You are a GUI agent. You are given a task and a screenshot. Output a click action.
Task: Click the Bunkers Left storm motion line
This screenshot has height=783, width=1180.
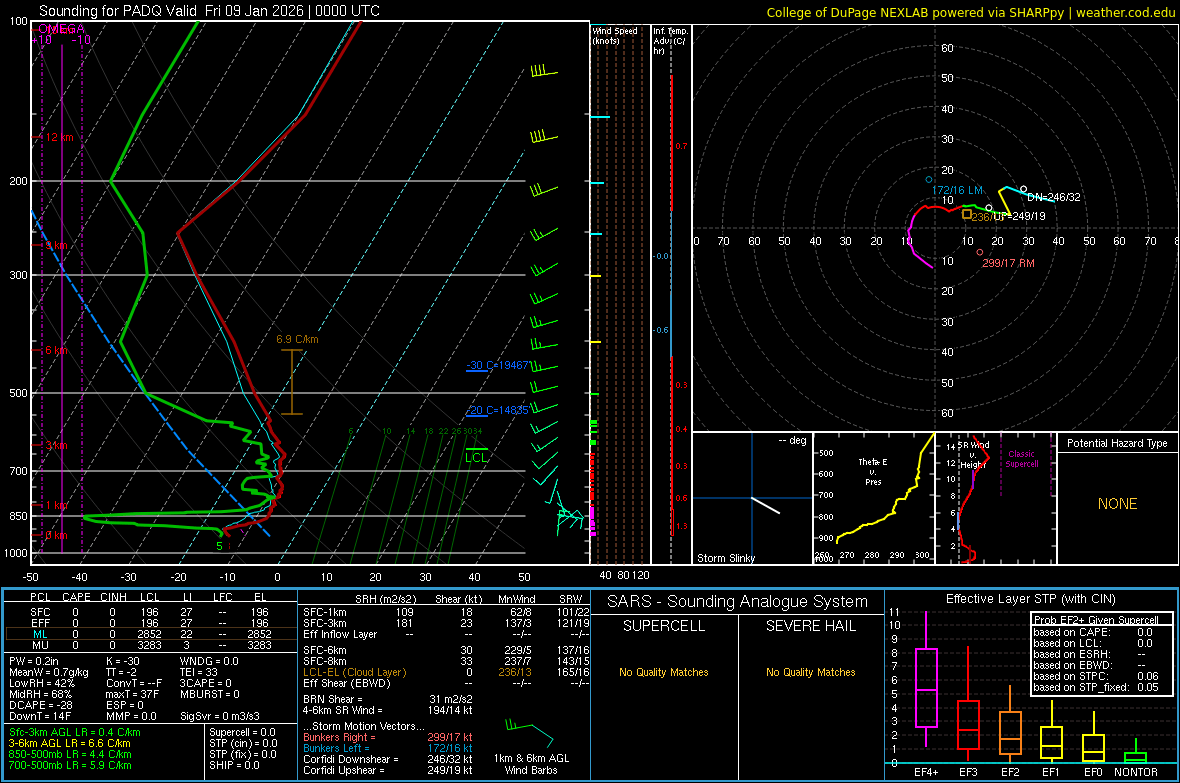pyautogui.click(x=388, y=748)
